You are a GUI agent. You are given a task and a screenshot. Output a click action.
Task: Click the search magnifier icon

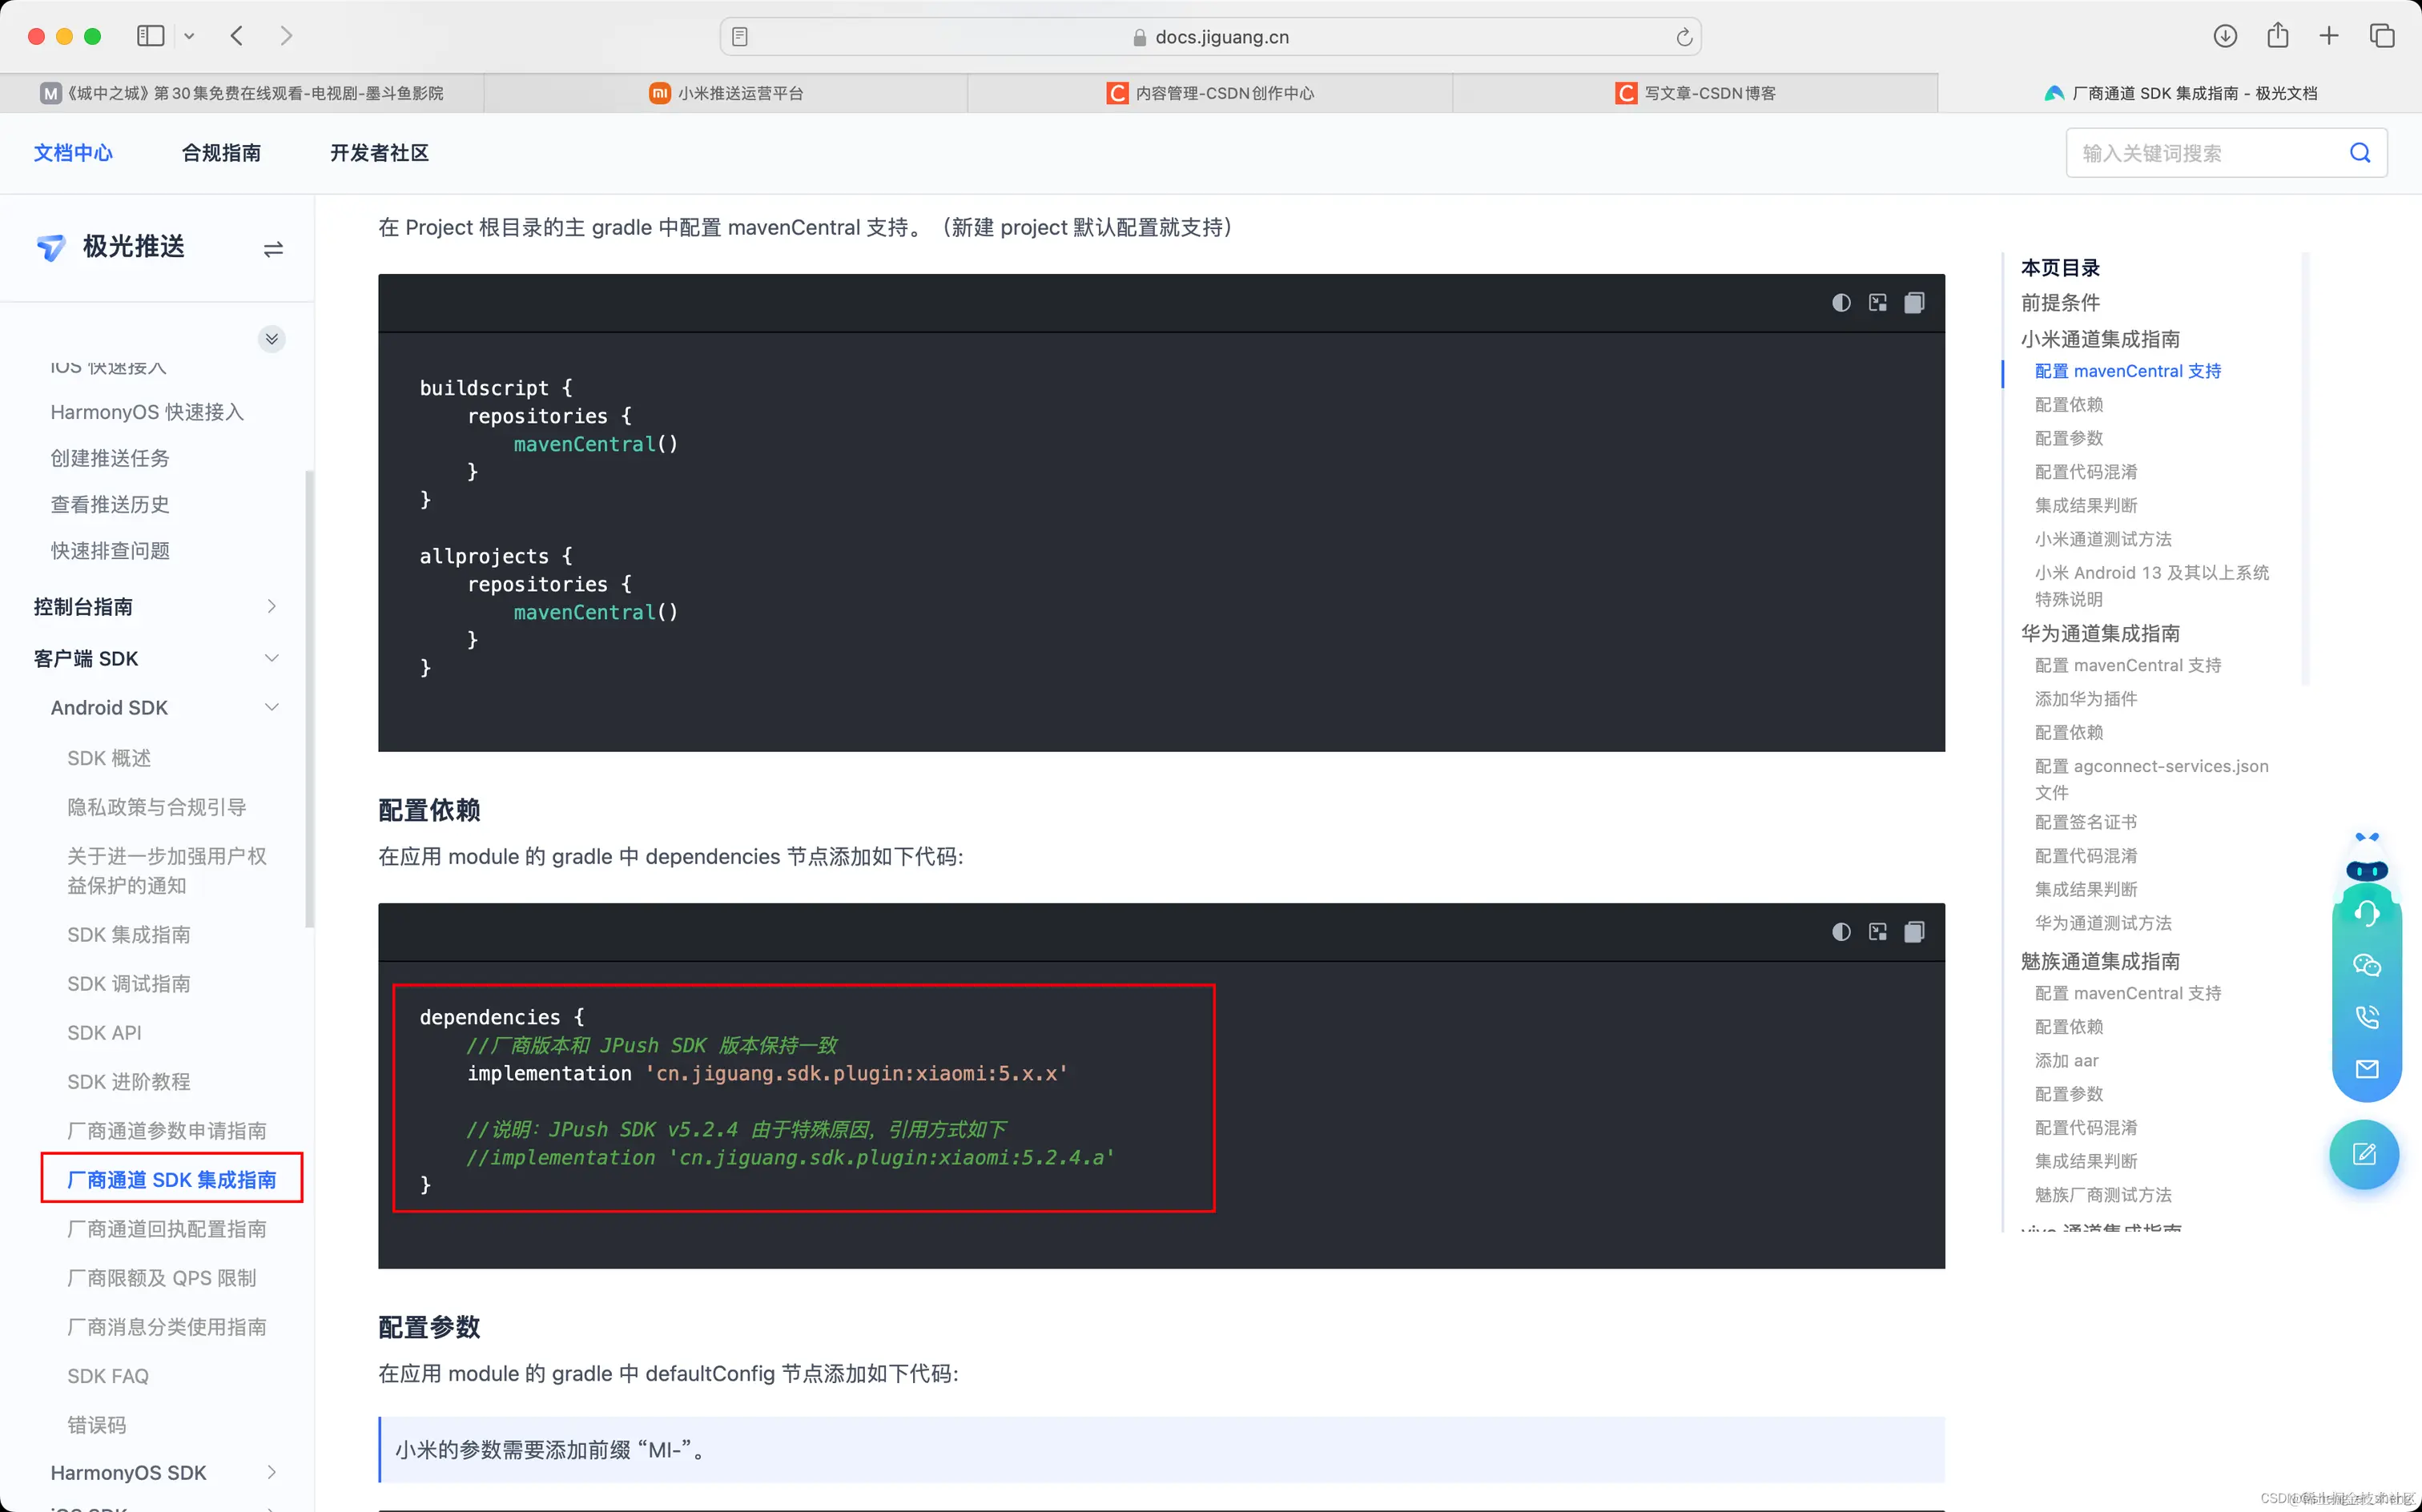click(2359, 153)
